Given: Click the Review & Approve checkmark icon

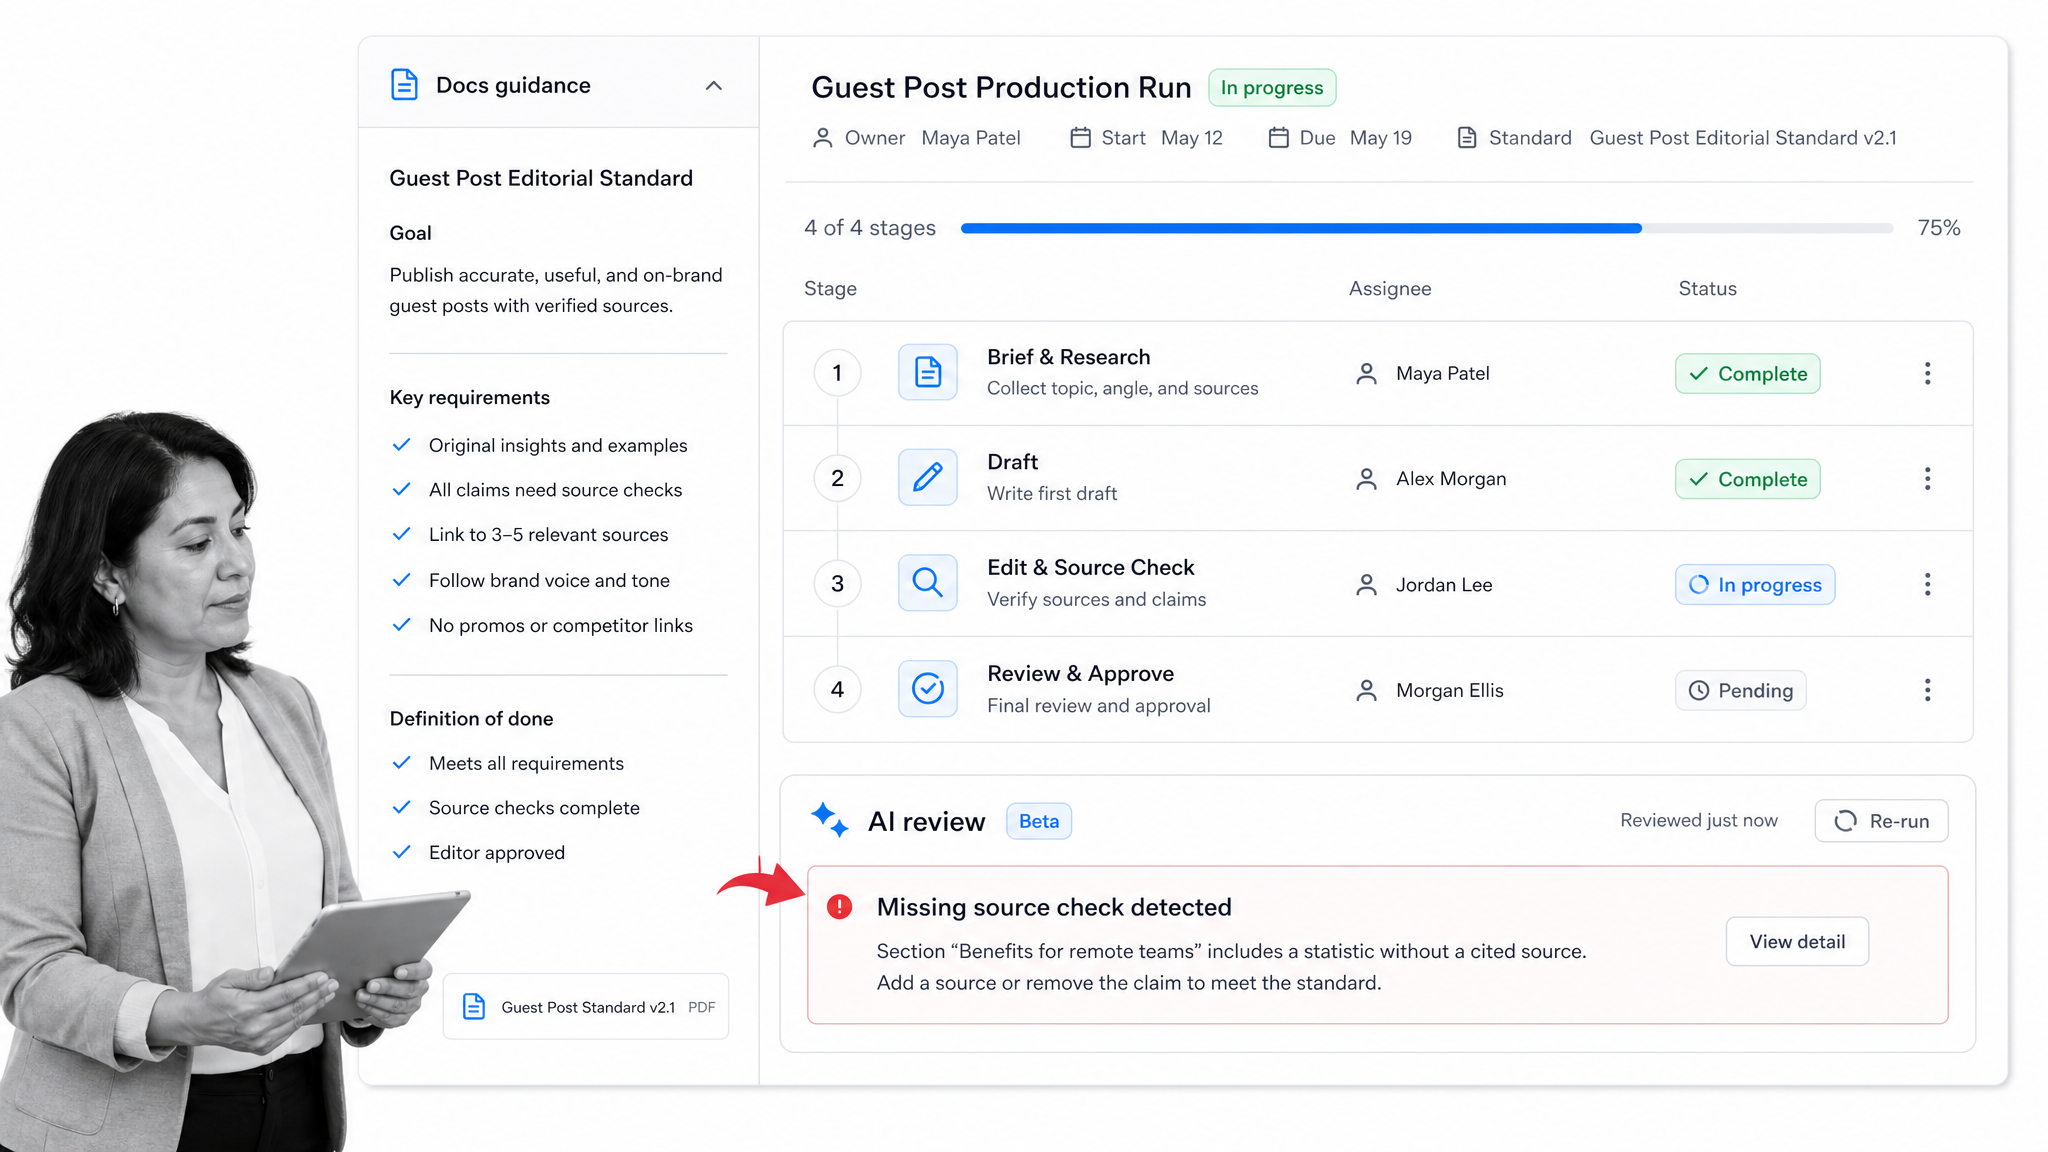Looking at the screenshot, I should [928, 688].
